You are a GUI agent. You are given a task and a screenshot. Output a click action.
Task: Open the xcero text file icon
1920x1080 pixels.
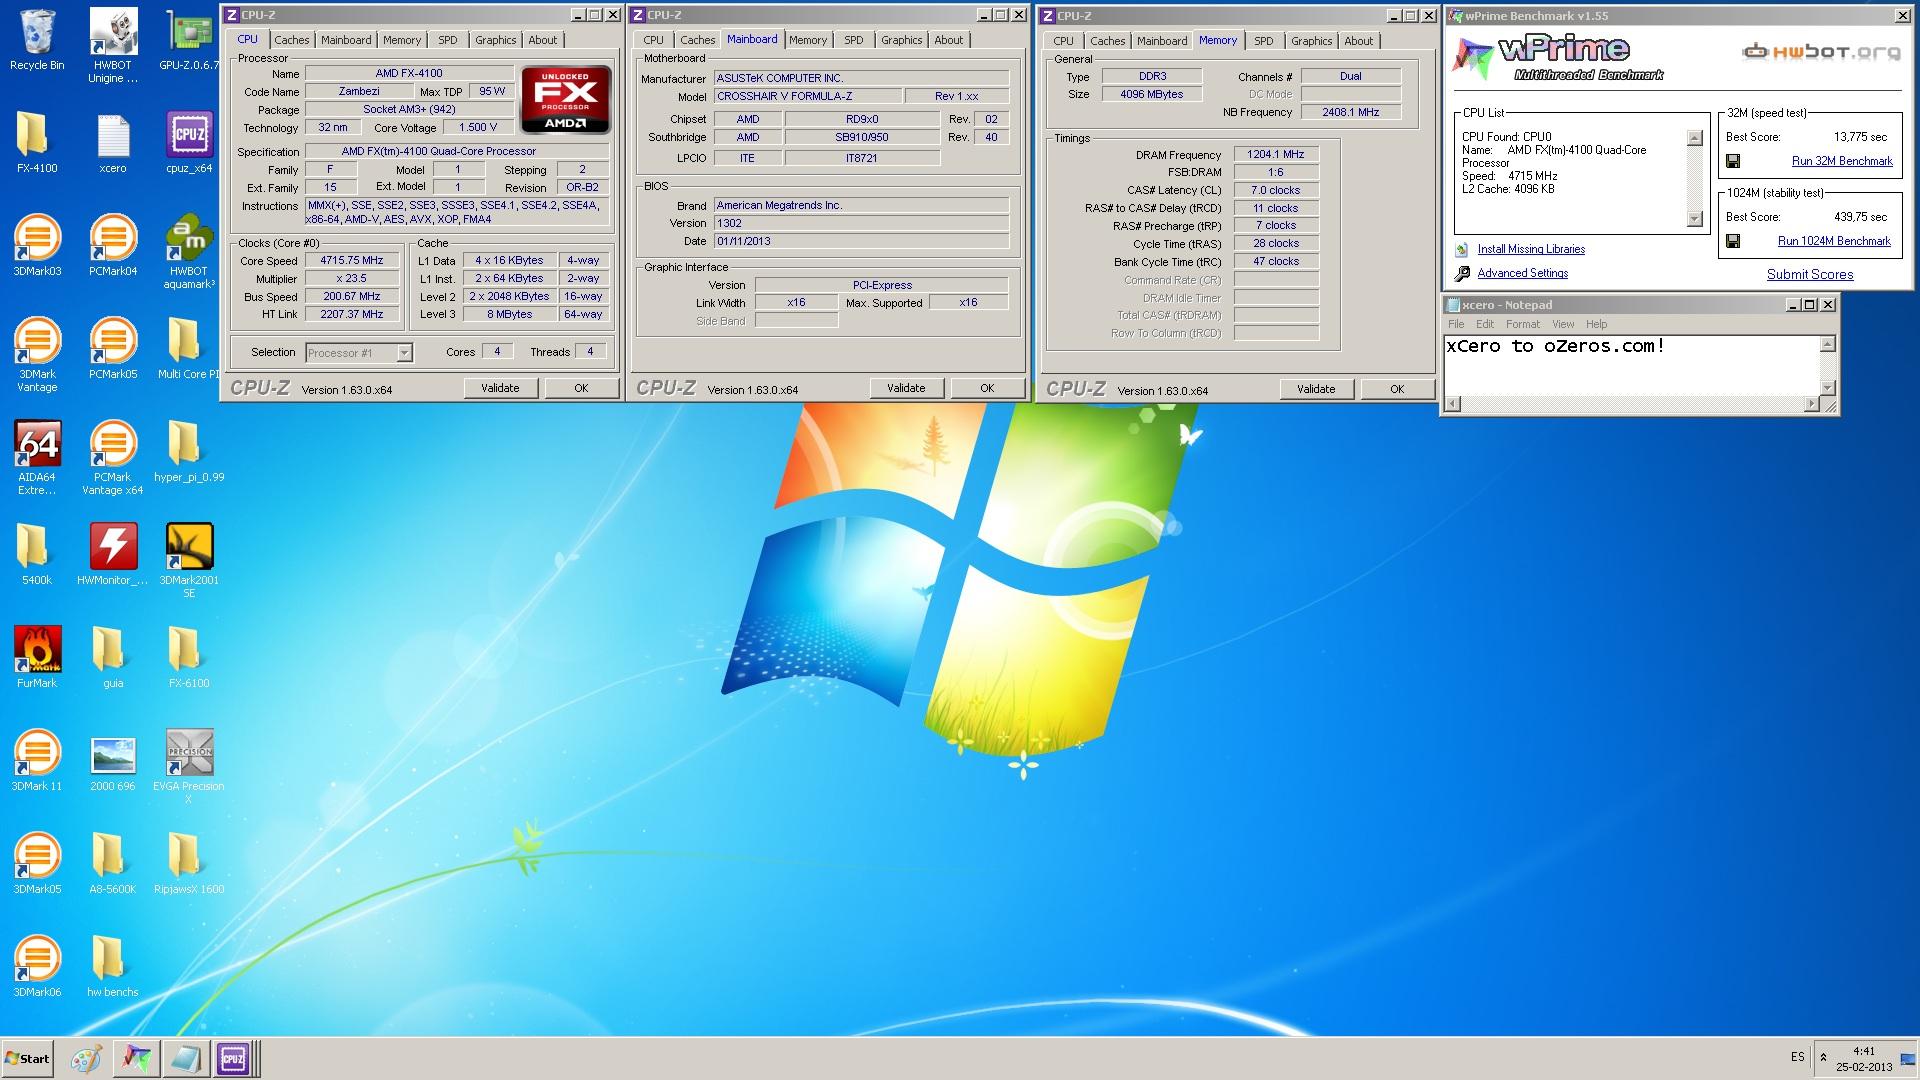tap(113, 143)
